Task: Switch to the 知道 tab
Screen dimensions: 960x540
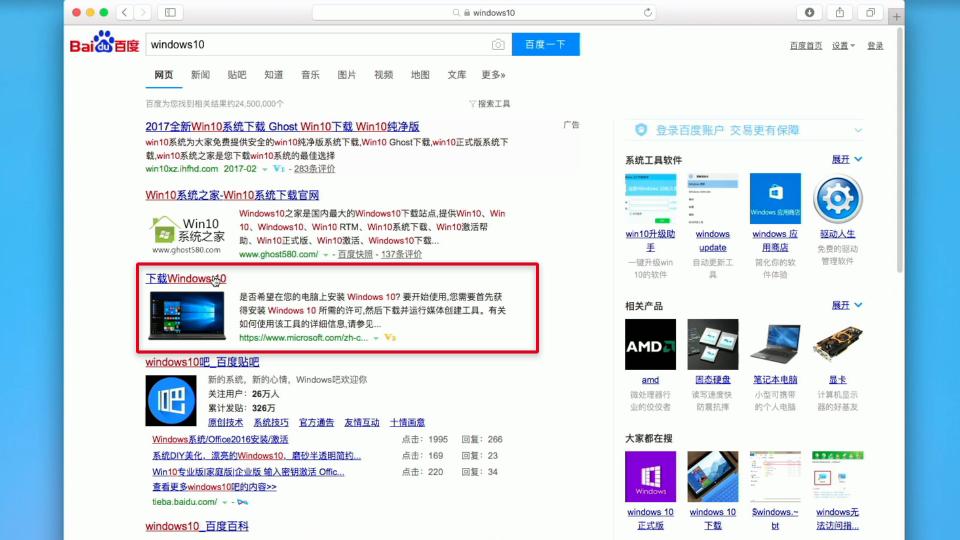Action: tap(274, 75)
